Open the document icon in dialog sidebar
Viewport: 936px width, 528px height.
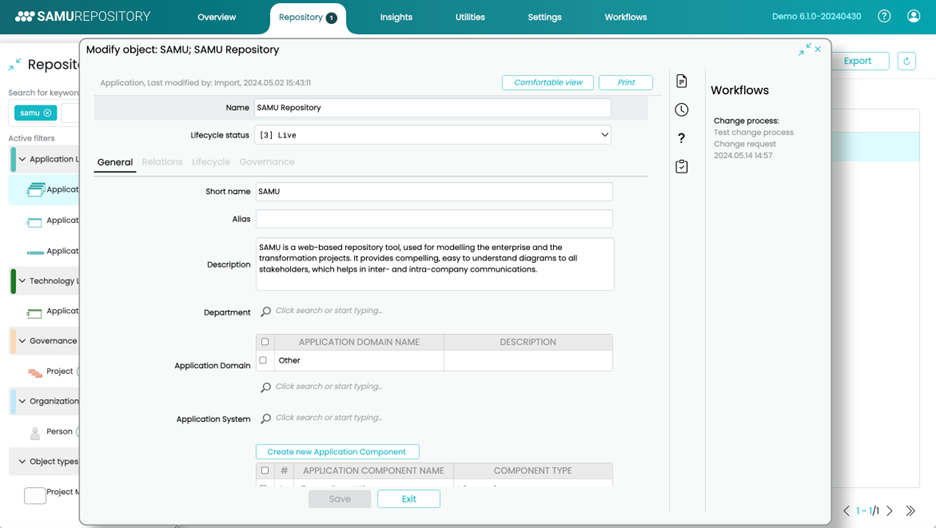682,81
